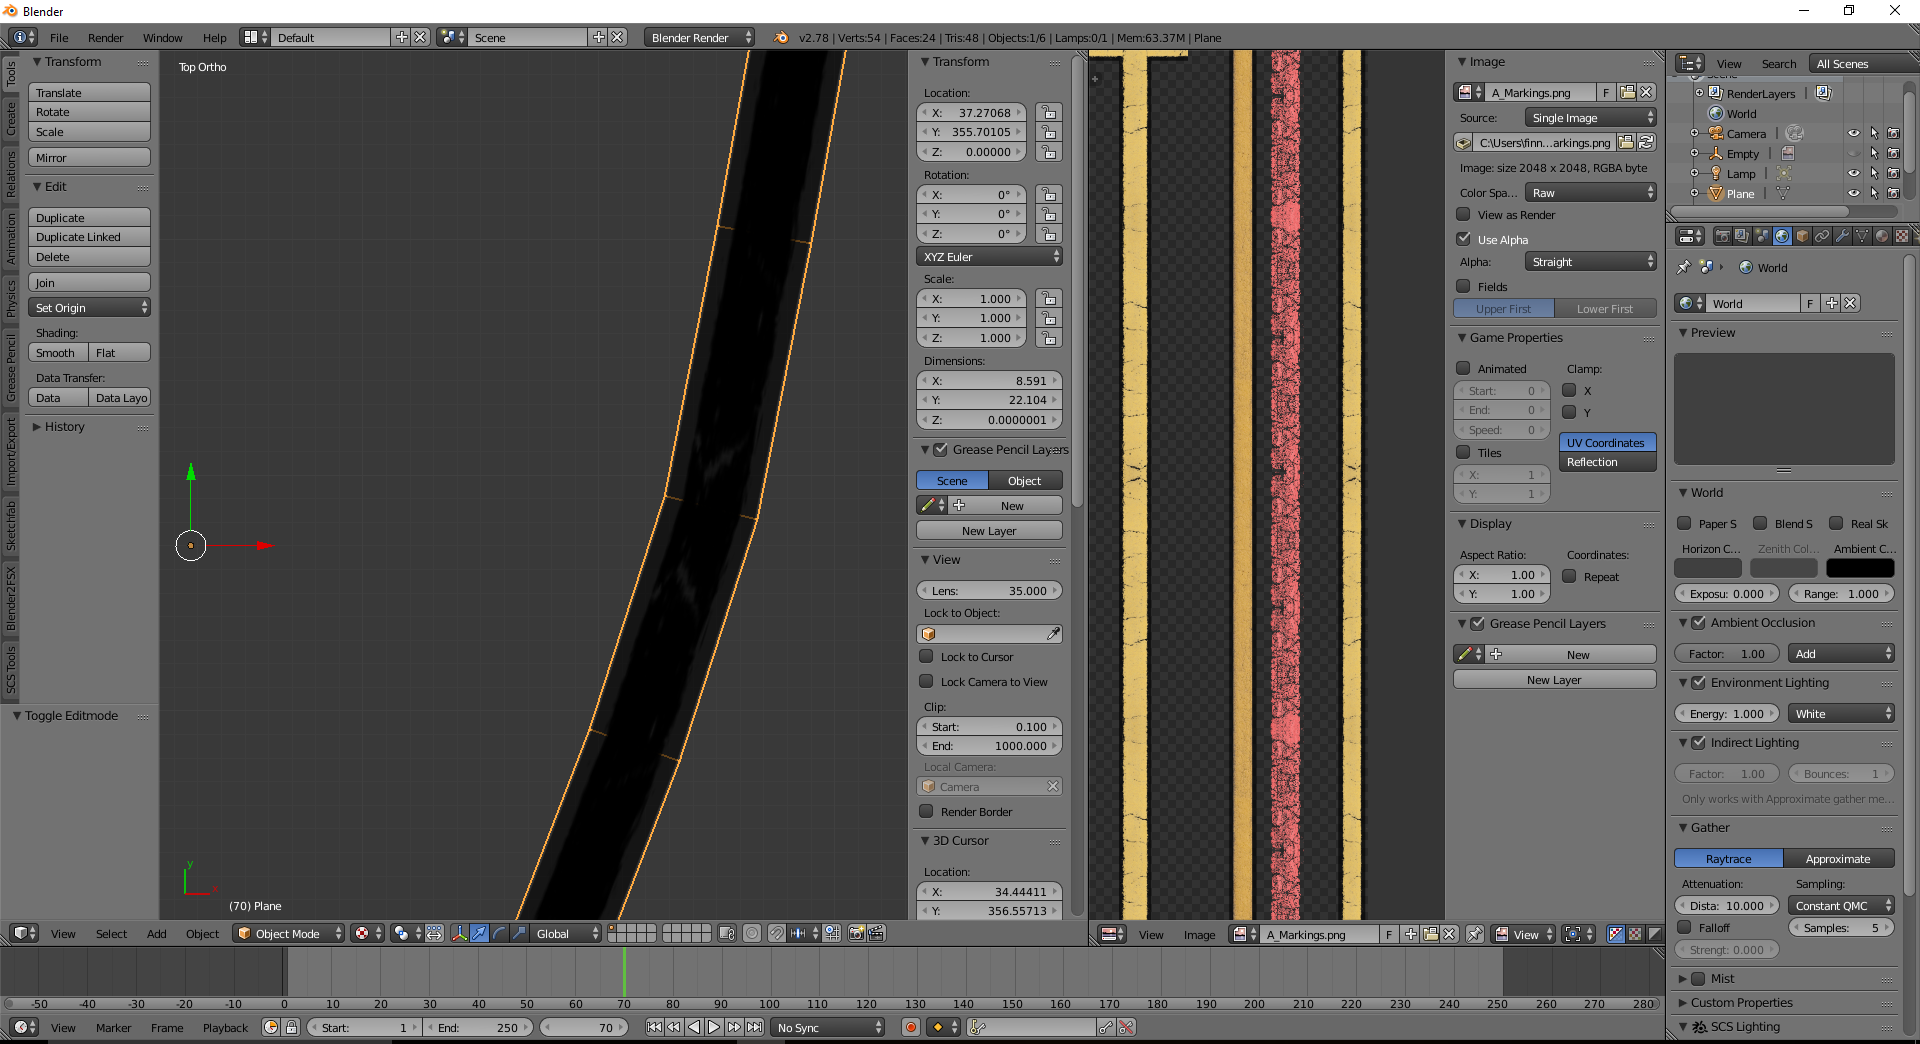Screen dimensions: 1920x1044
Task: Click the Ambient color swatch in World panel
Action: click(1861, 568)
